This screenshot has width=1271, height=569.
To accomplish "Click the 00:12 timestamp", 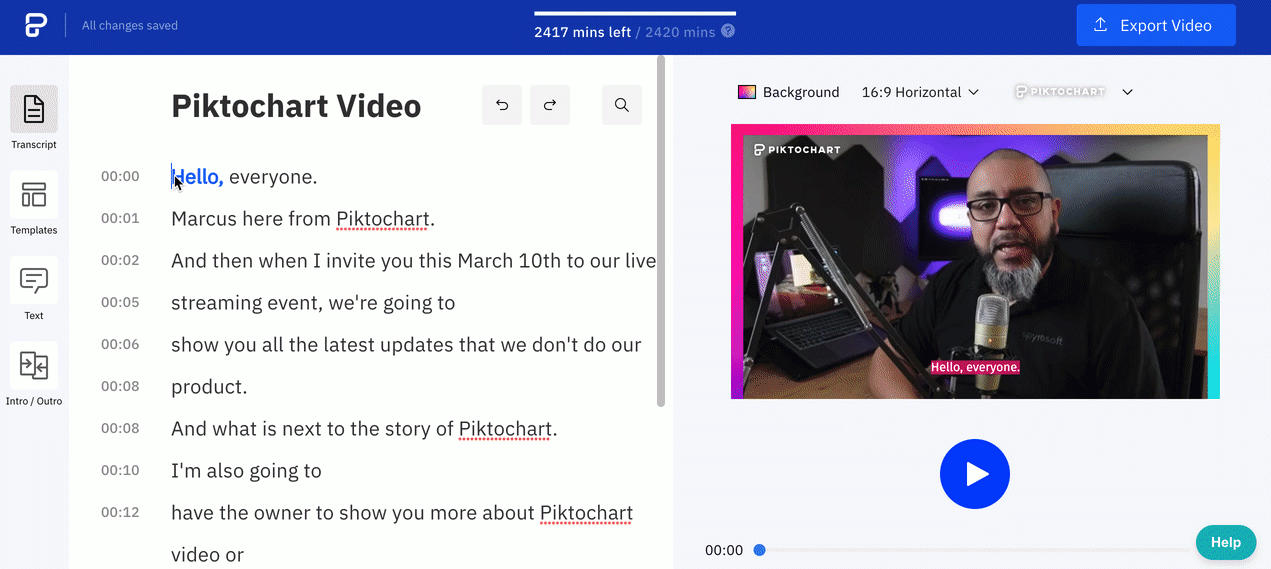I will 120,513.
